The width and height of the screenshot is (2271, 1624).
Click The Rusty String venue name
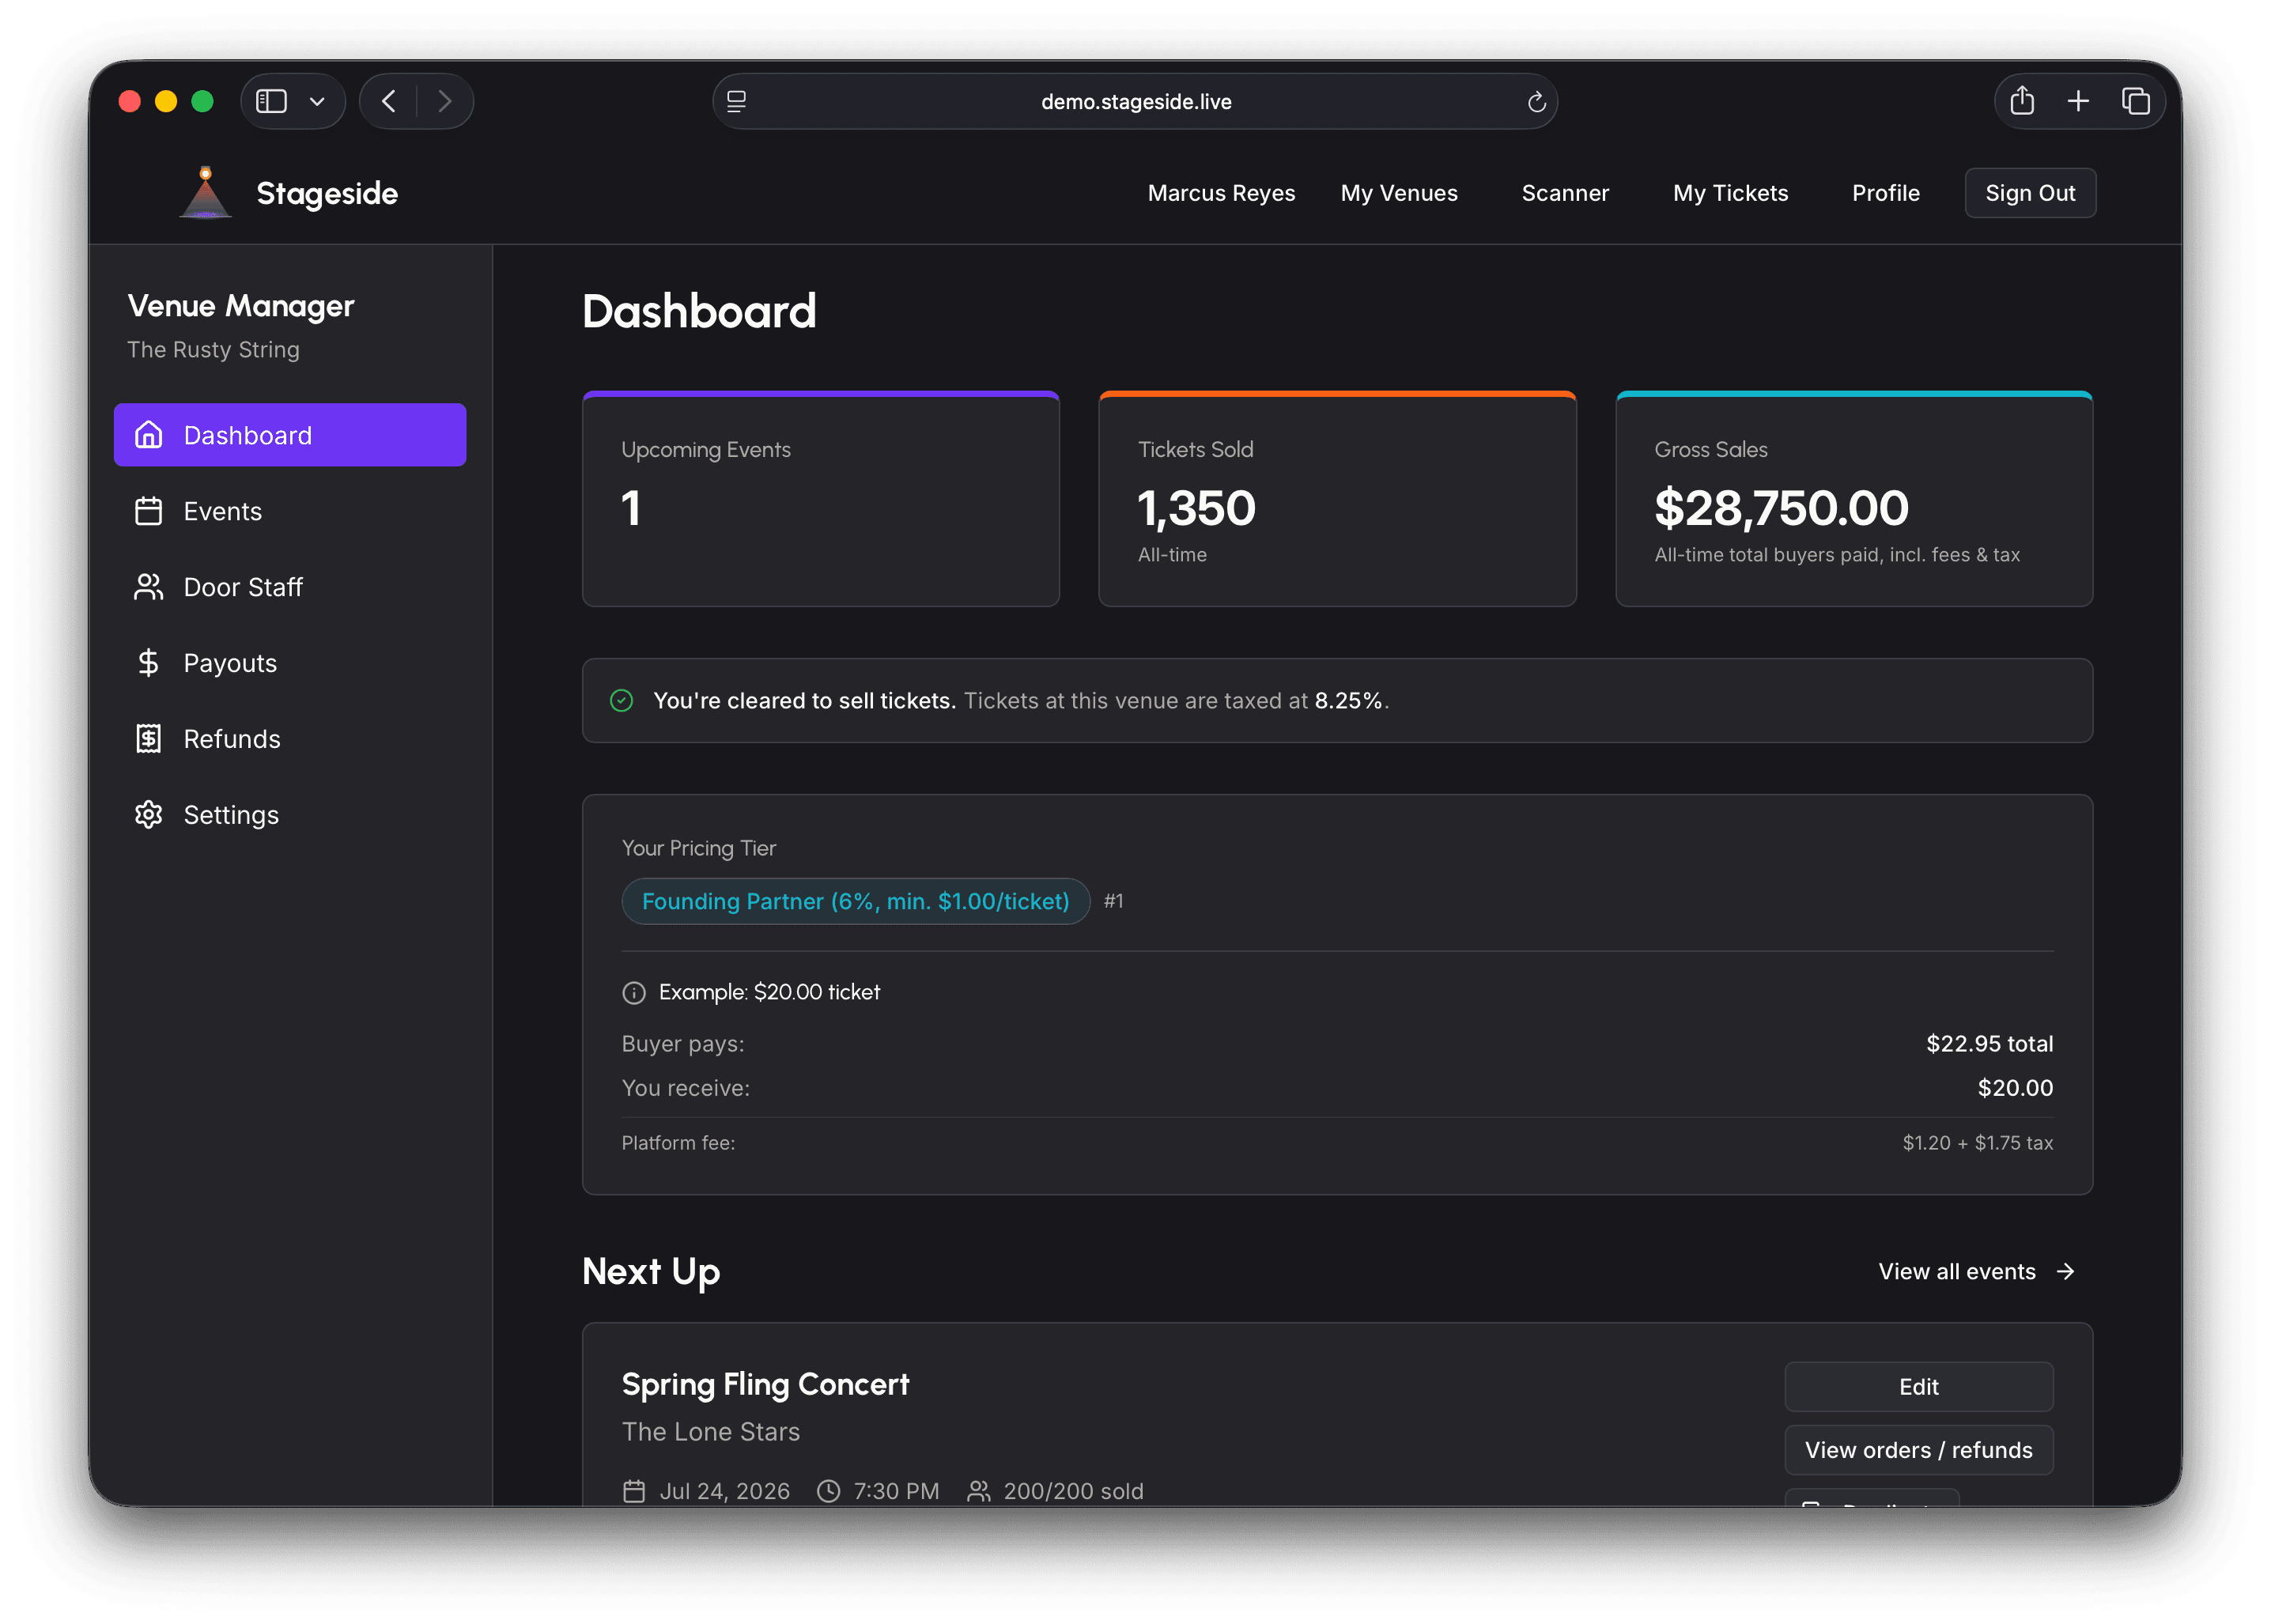point(213,350)
